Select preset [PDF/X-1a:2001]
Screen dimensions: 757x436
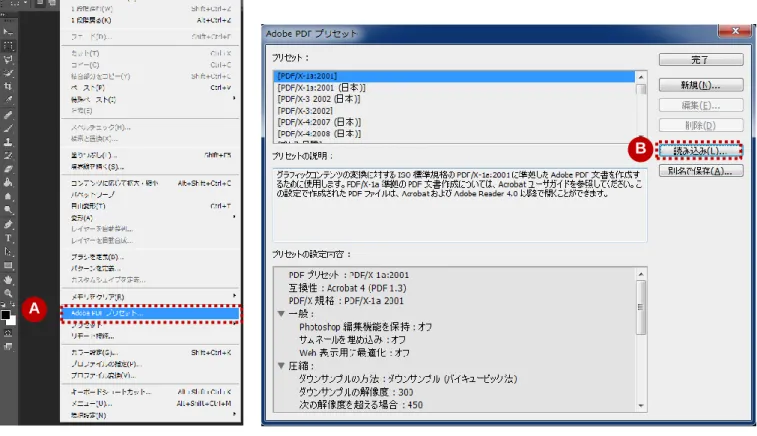[x=454, y=76]
